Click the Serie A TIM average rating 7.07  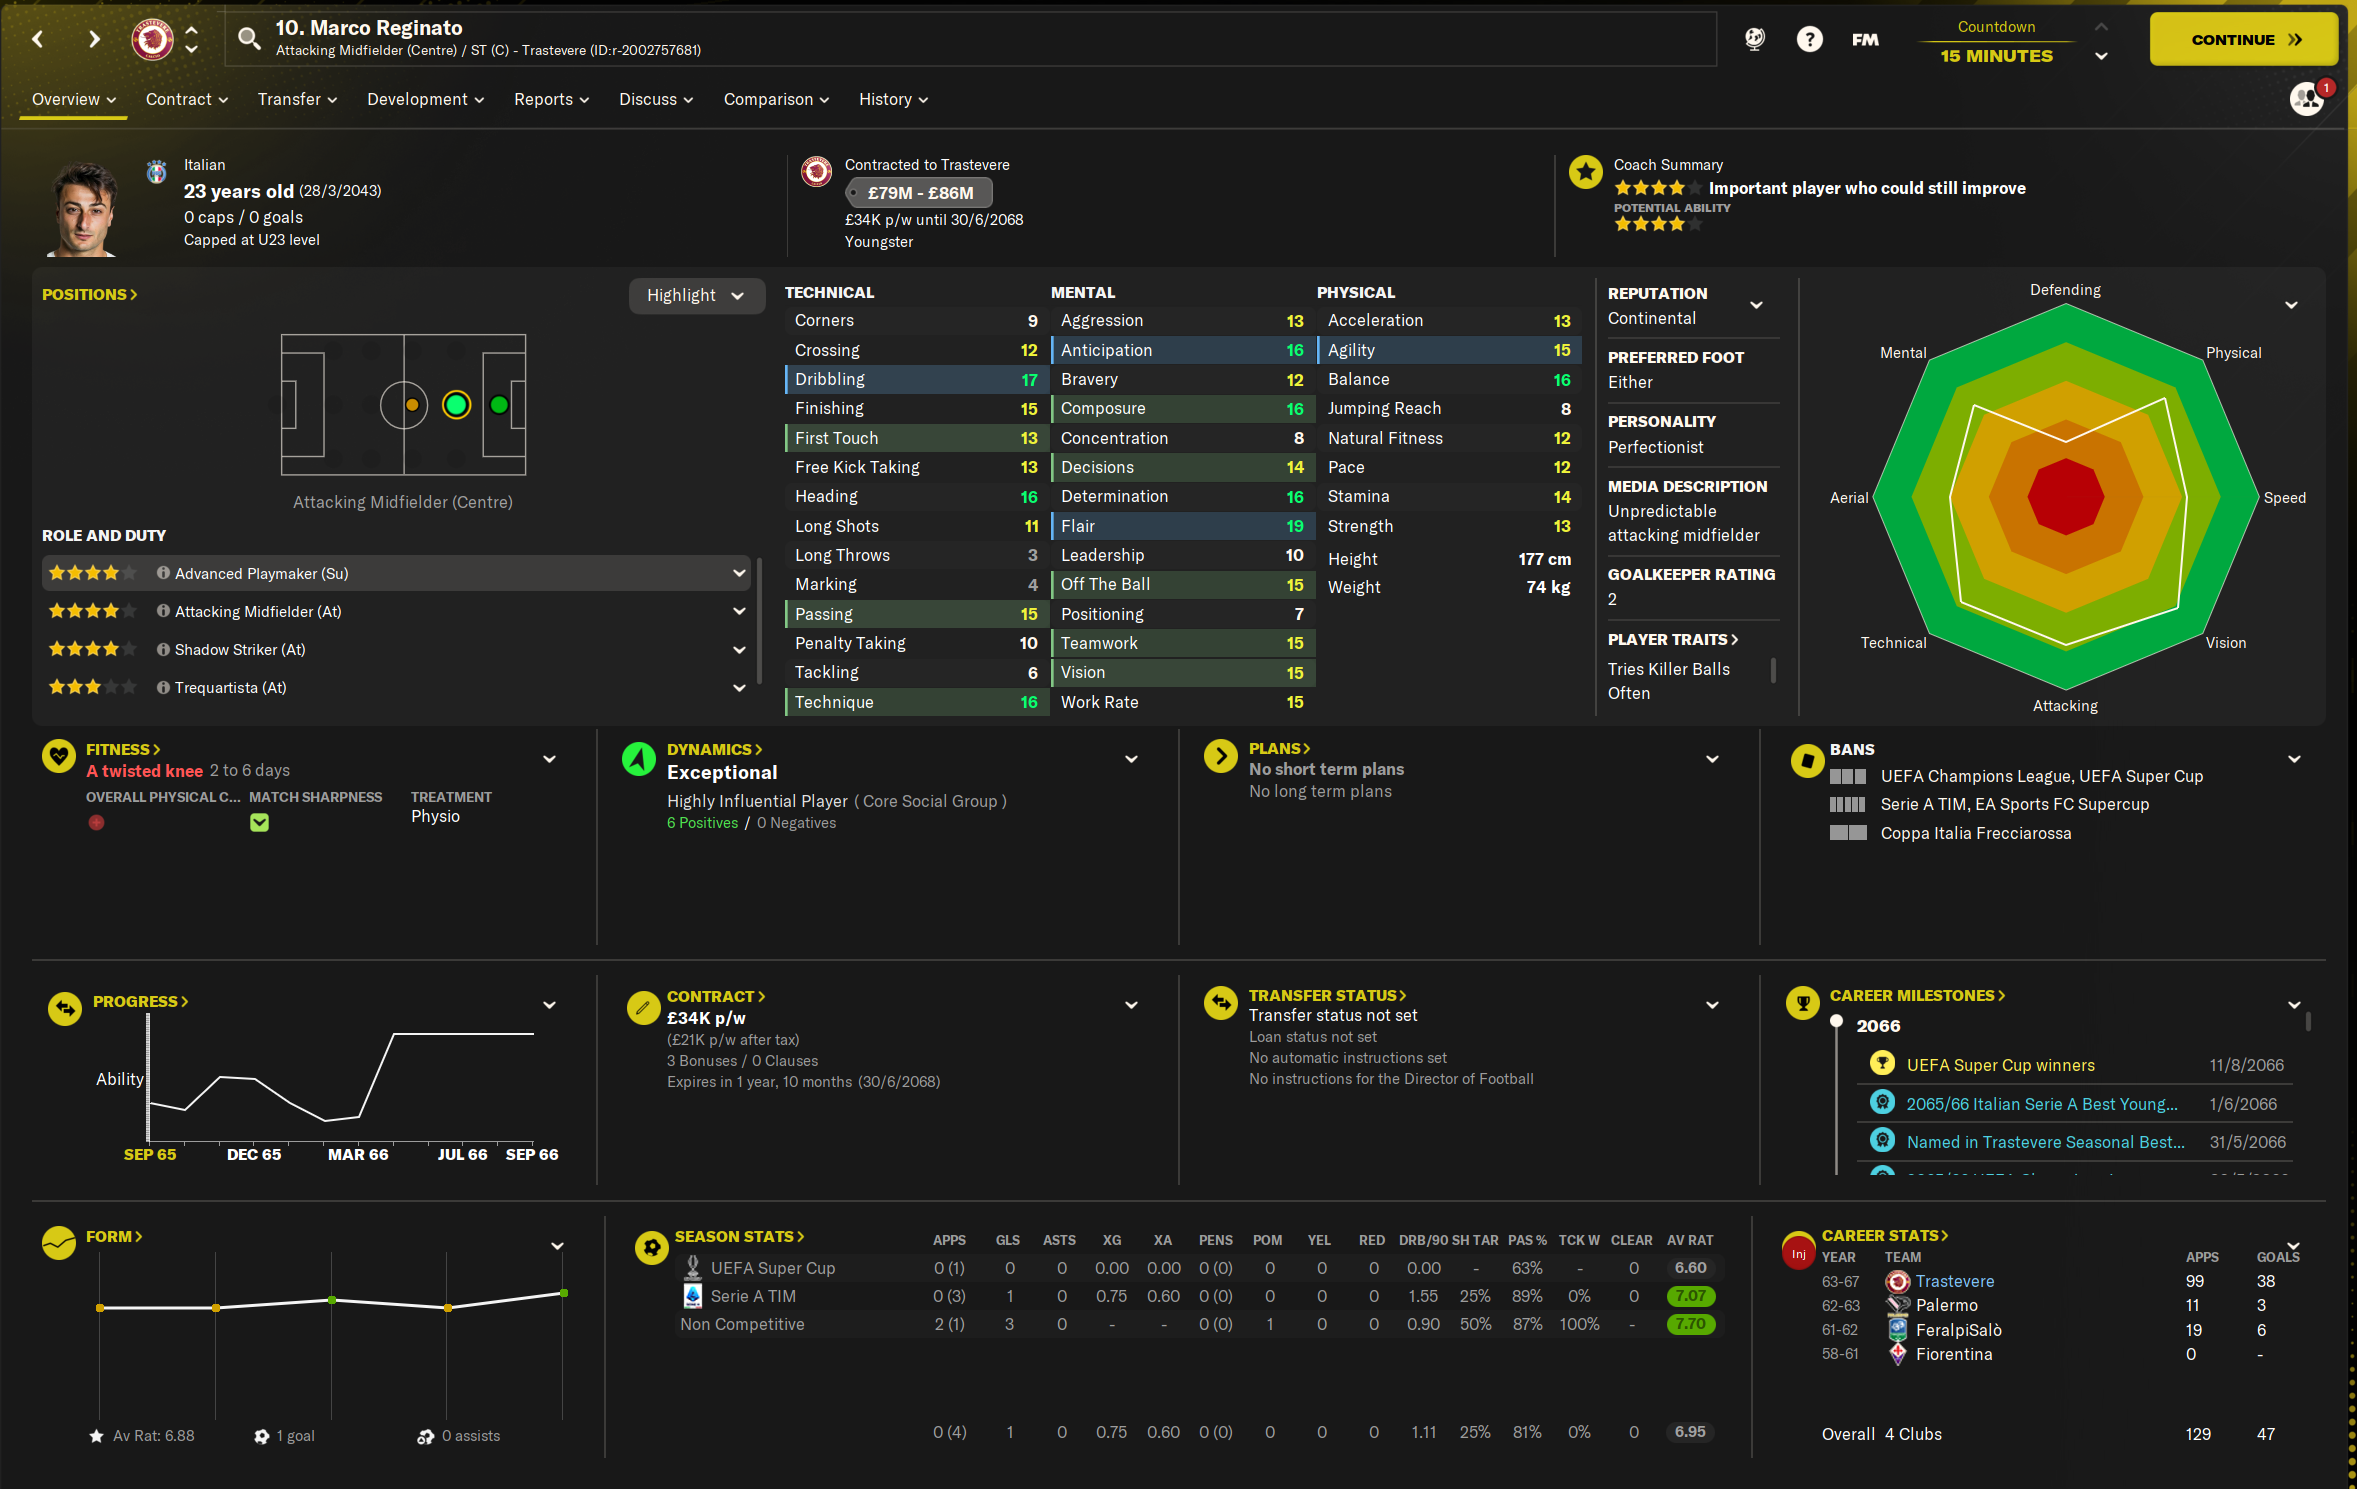tap(1690, 1296)
